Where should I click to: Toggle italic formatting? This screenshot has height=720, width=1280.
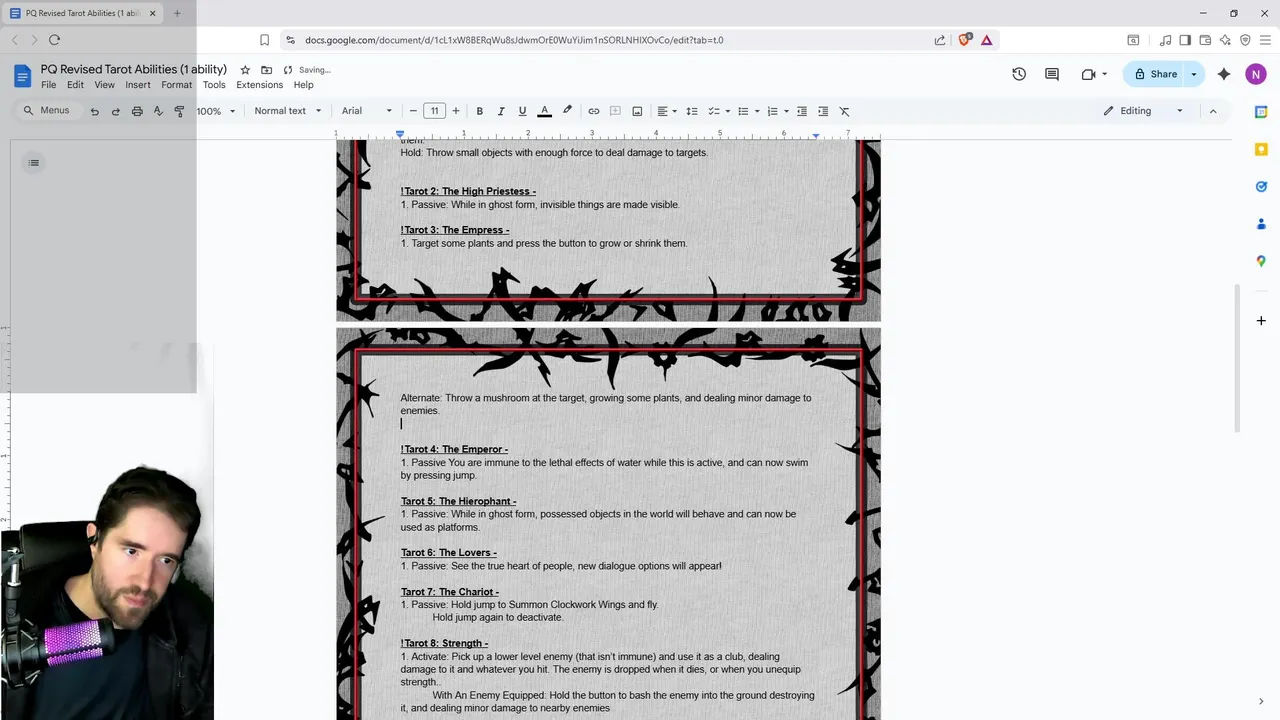click(501, 111)
